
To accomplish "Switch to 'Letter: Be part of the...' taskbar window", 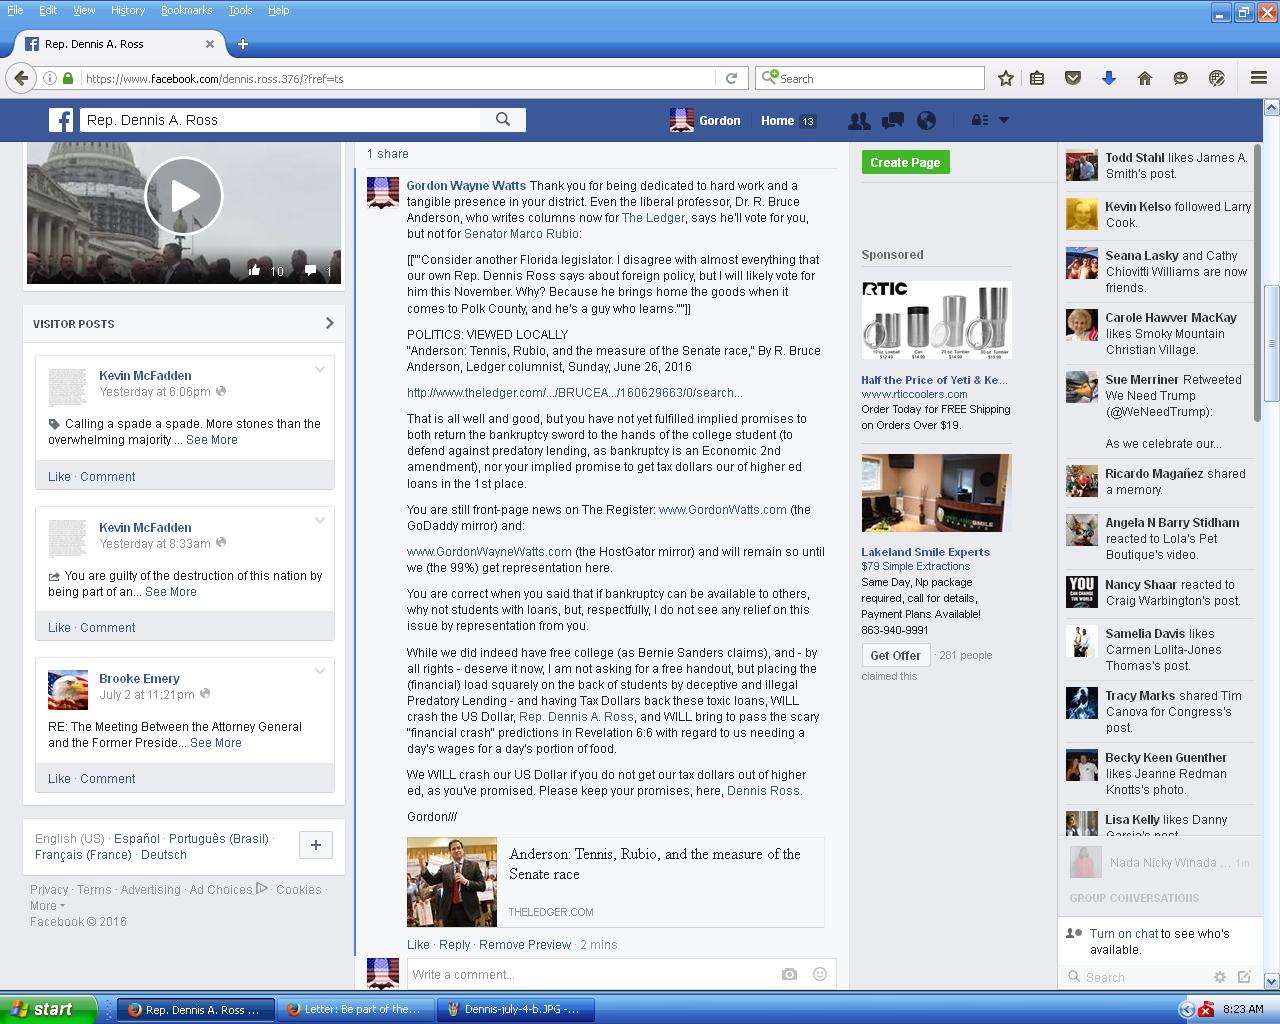I will (354, 1010).
